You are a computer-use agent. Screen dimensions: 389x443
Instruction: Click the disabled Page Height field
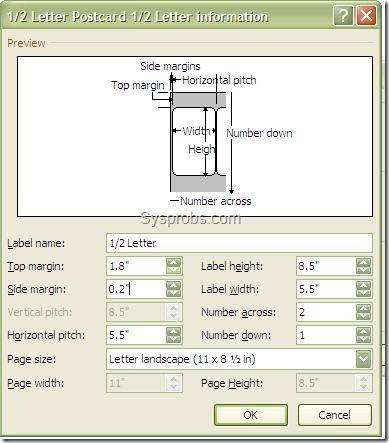(x=334, y=383)
